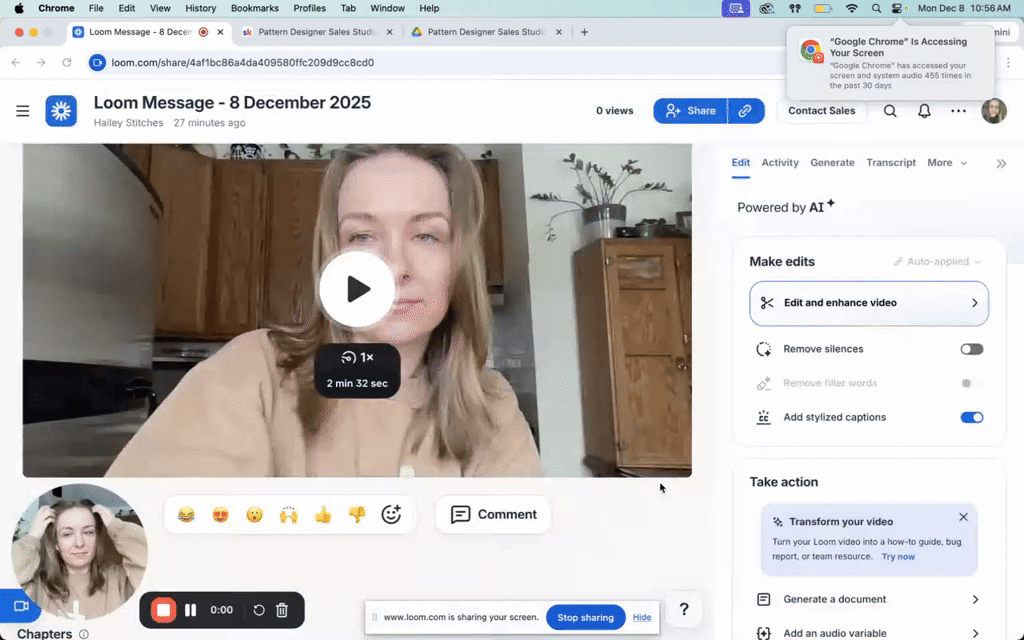Delete the recording with the trash icon
The image size is (1024, 640).
pyautogui.click(x=282, y=610)
